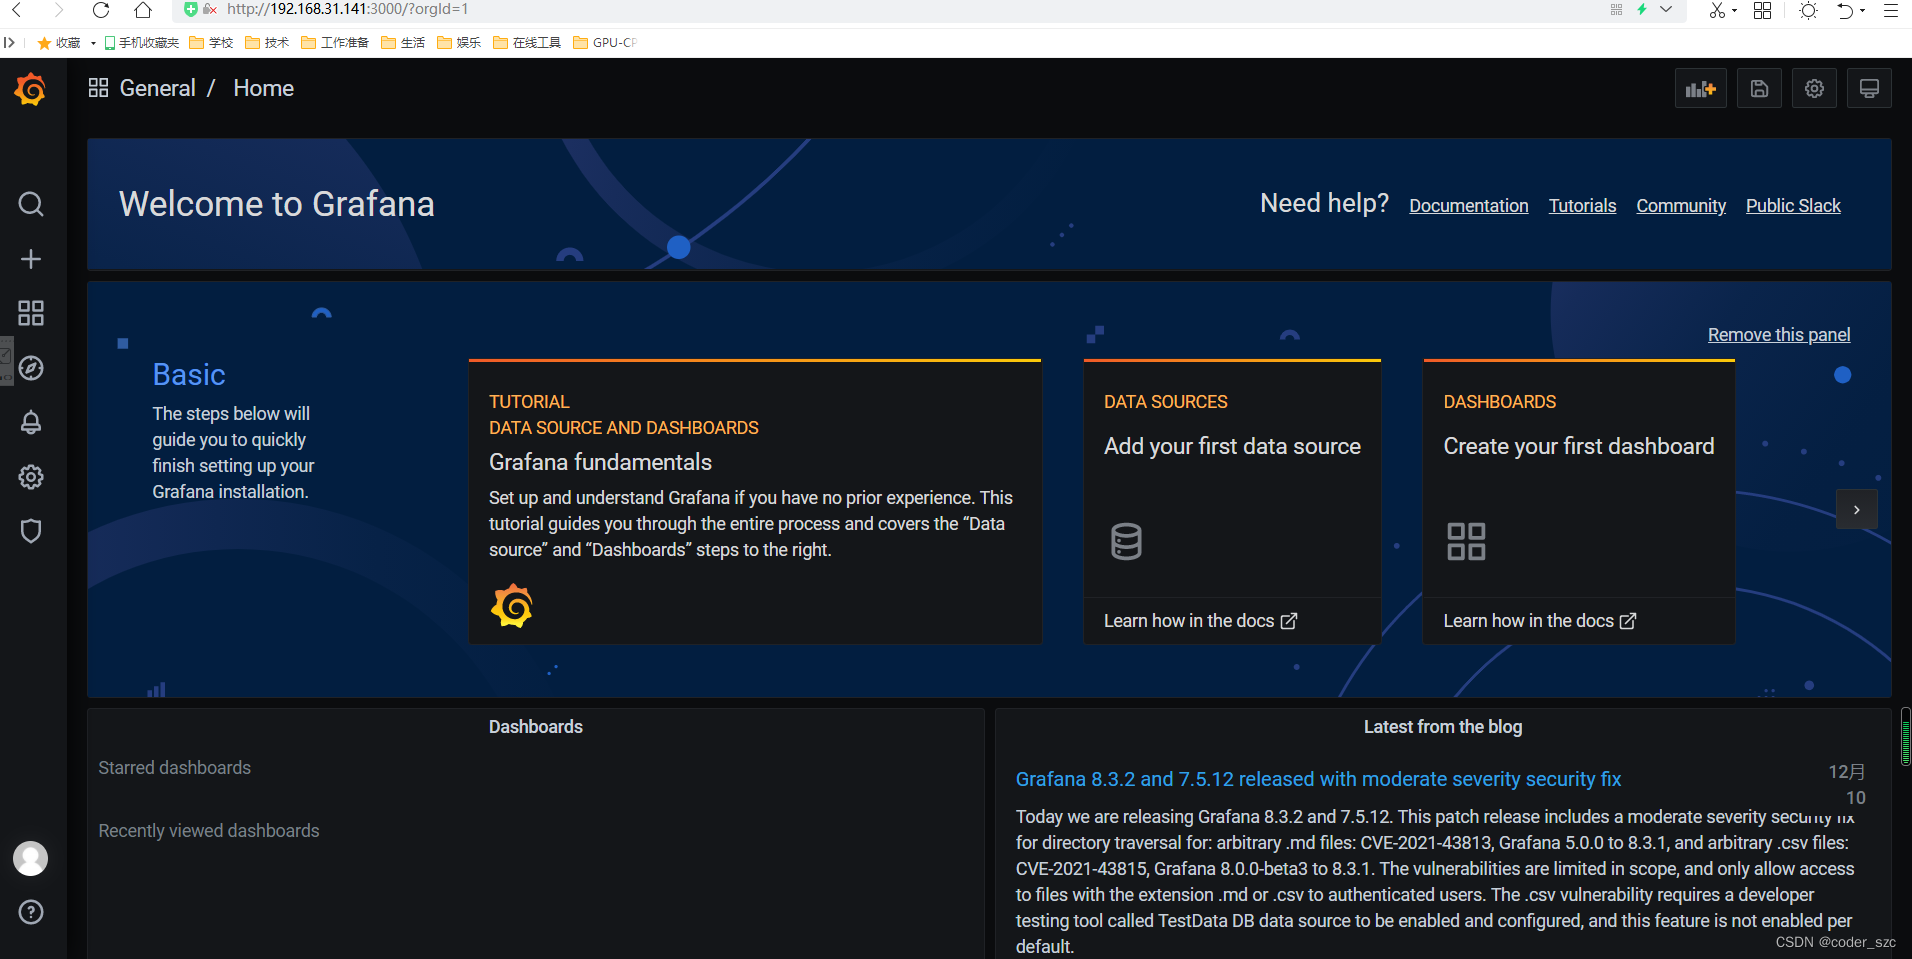1912x959 pixels.
Task: Open Dashboard settings gear in top bar
Action: [1814, 89]
